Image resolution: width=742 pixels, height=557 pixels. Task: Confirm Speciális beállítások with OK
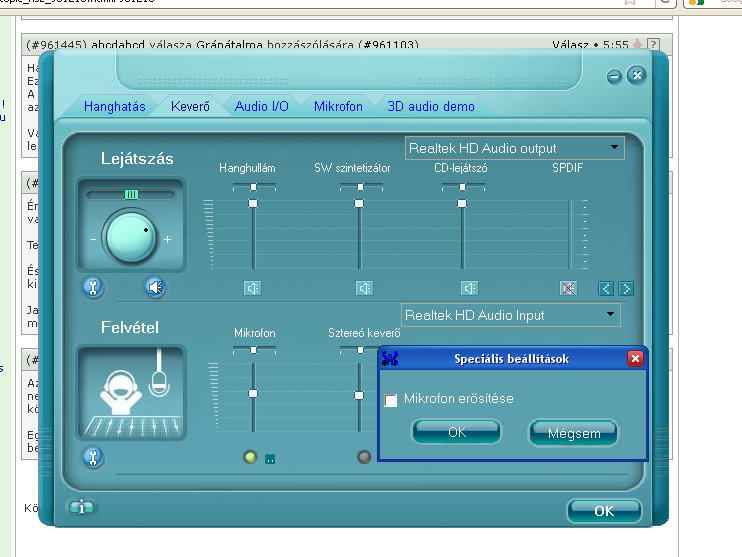point(457,432)
